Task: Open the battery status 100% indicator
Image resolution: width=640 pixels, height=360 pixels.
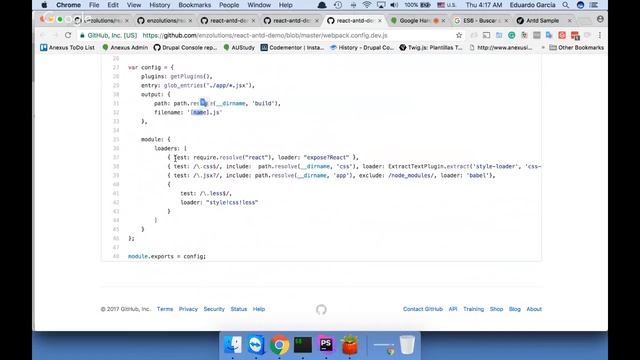Action: (417, 5)
